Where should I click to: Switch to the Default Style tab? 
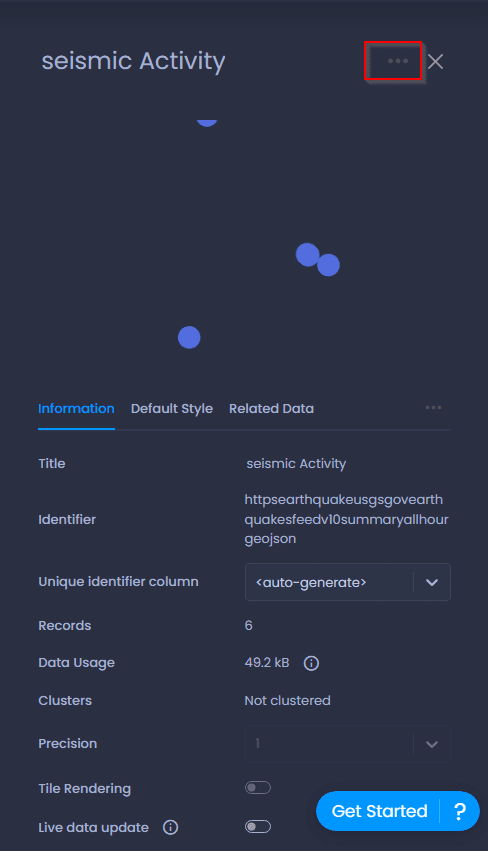pyautogui.click(x=172, y=409)
